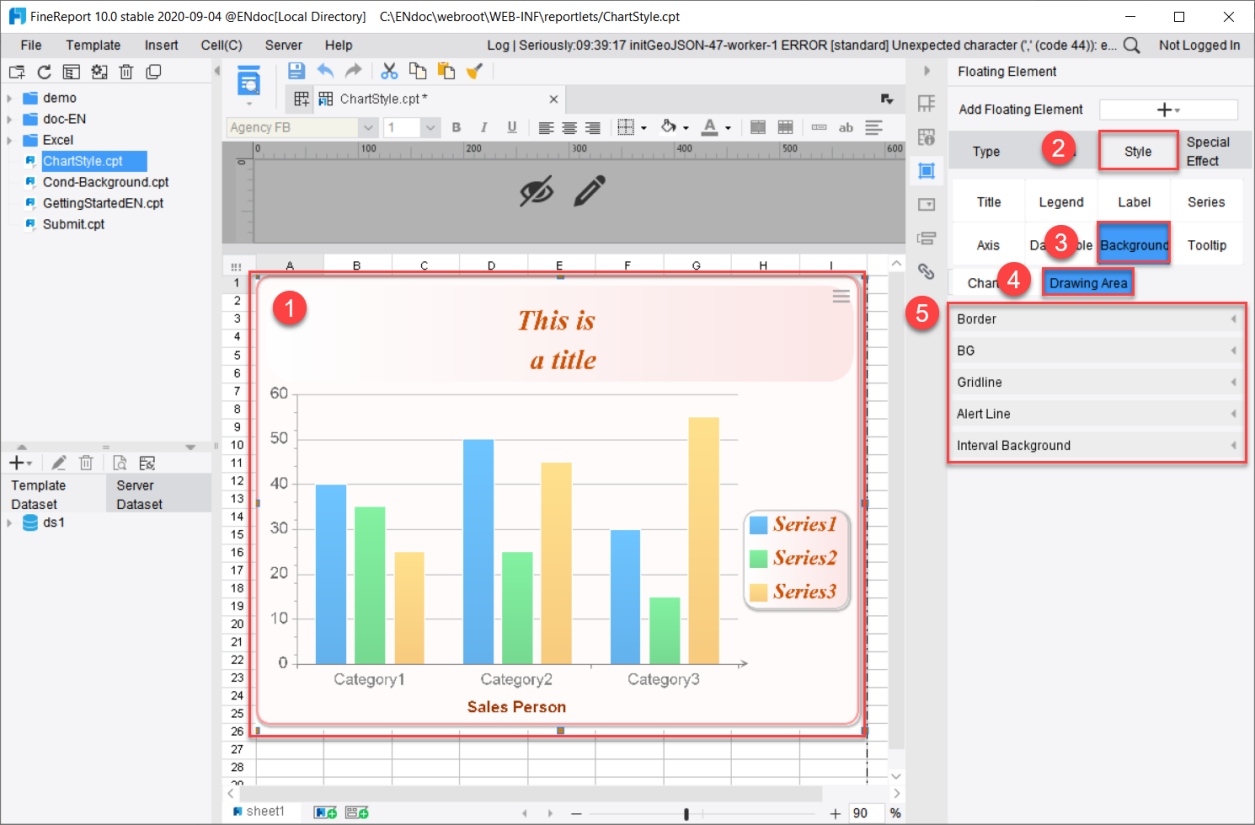Paste clipboard content
Screen dimensions: 1255x825
coord(446,71)
